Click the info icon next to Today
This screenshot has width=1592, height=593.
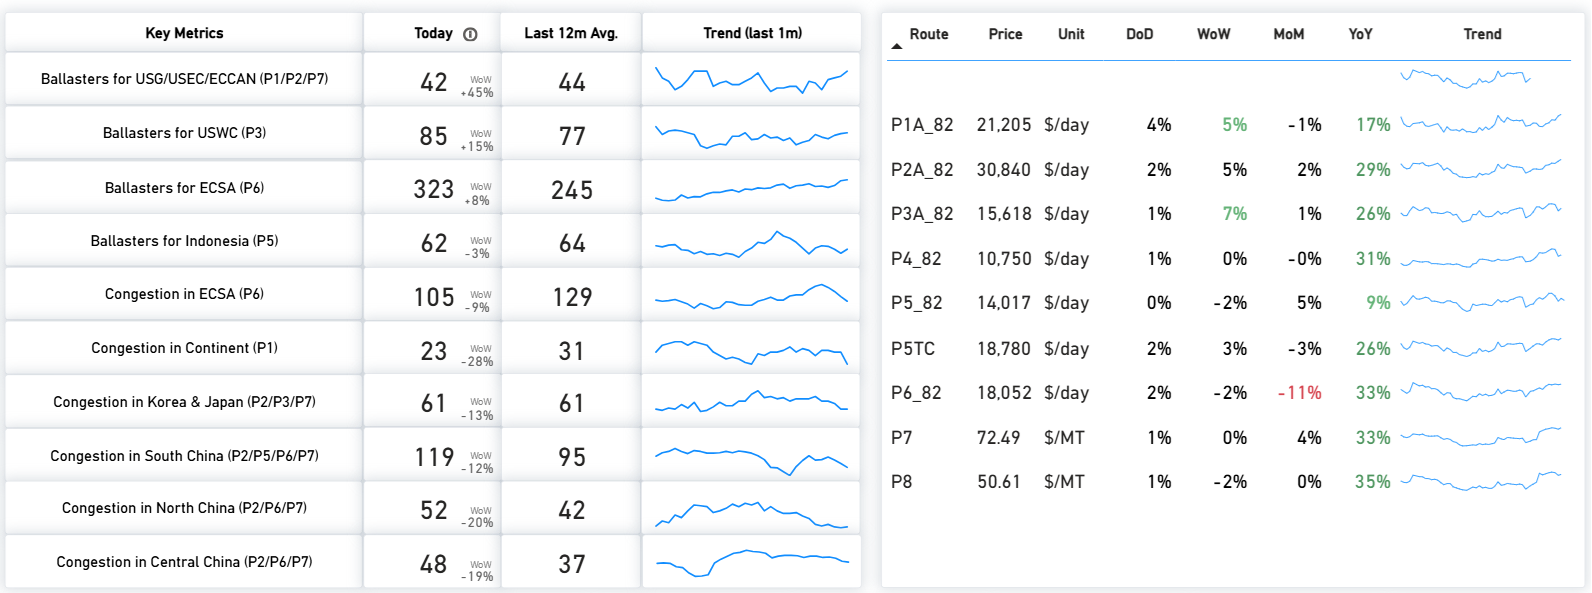coord(471,34)
